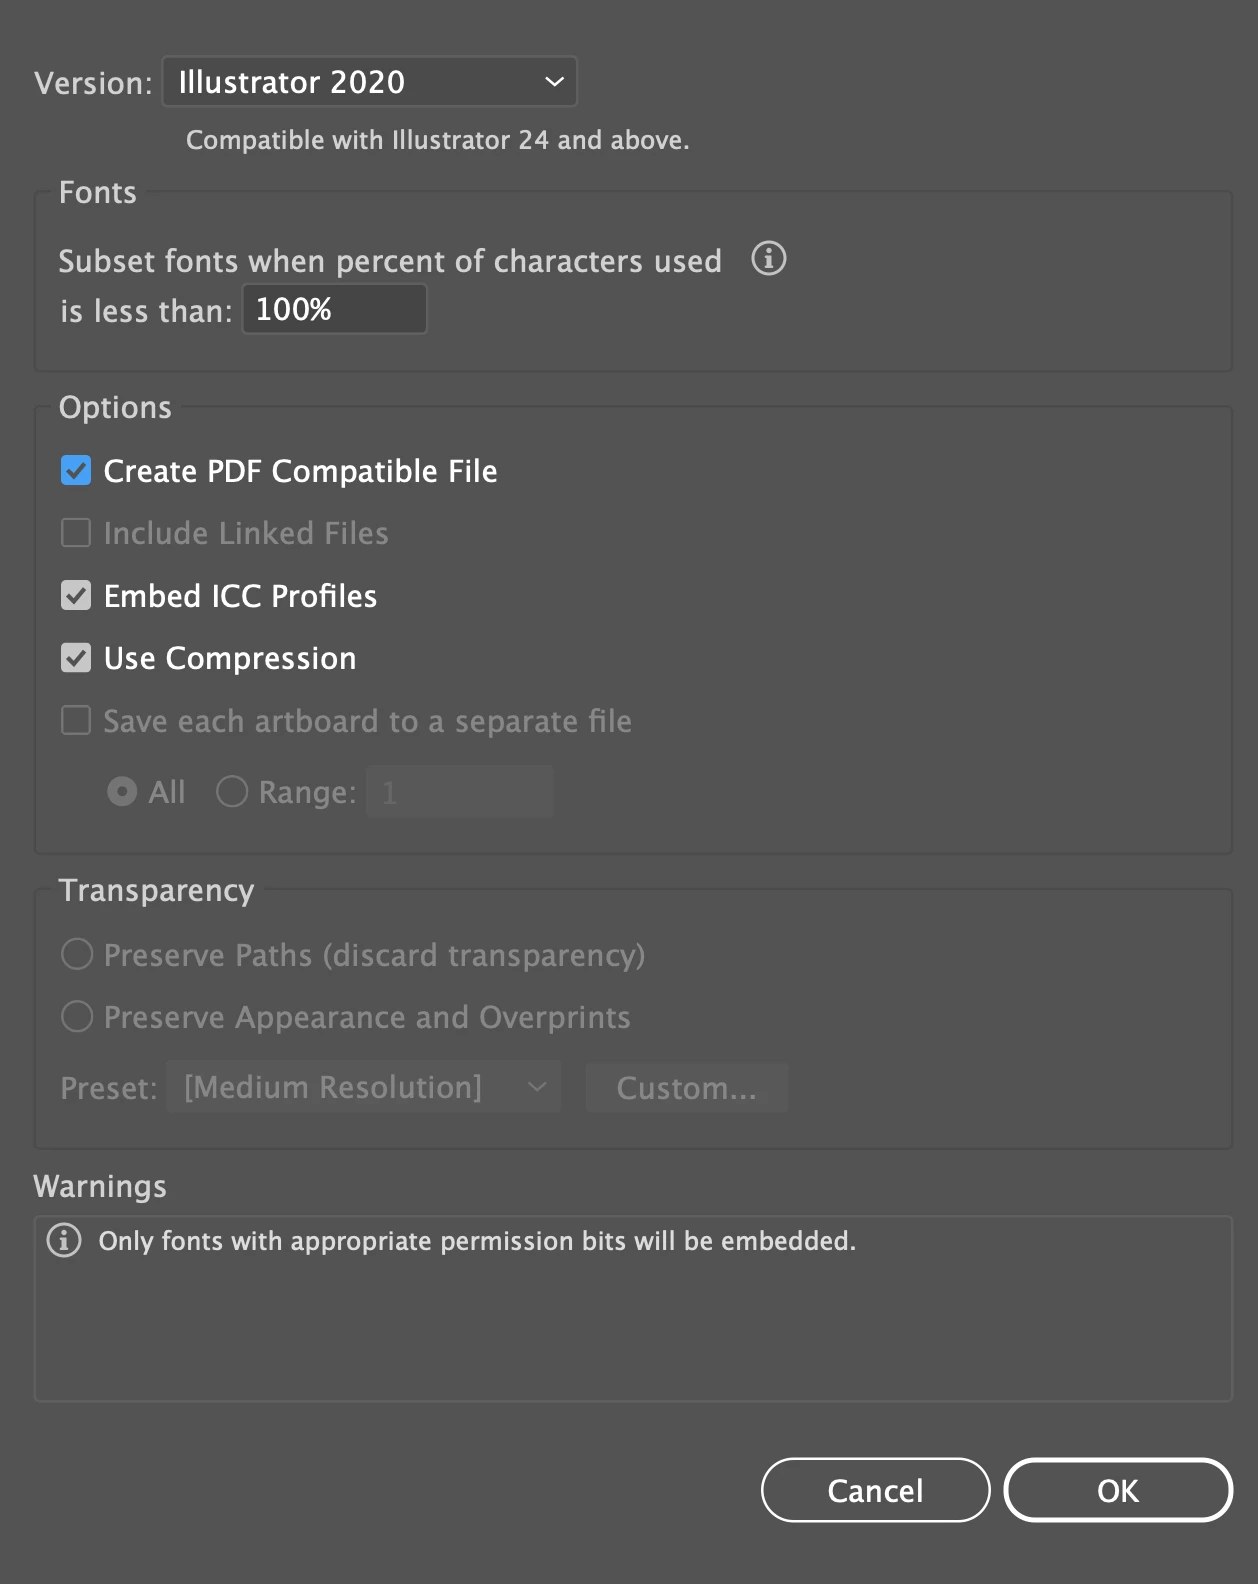Disable Embed ICC Profiles checkbox
Viewport: 1258px width, 1584px height.
[76, 596]
